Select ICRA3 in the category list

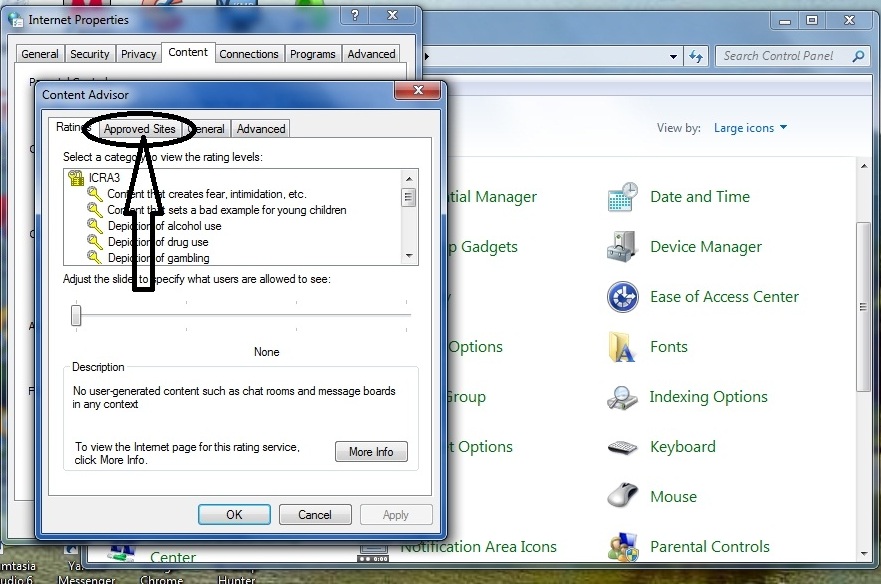pos(104,178)
